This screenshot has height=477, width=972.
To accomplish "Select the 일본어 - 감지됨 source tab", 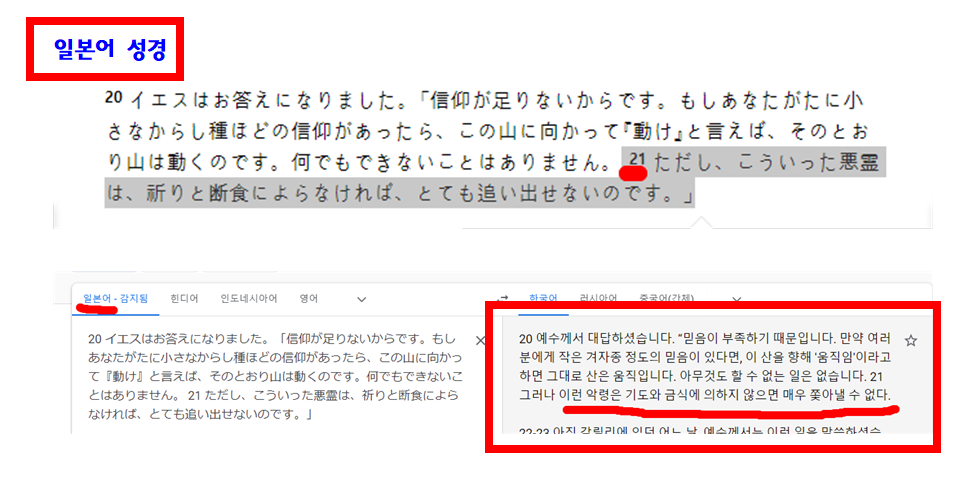I will [x=115, y=298].
